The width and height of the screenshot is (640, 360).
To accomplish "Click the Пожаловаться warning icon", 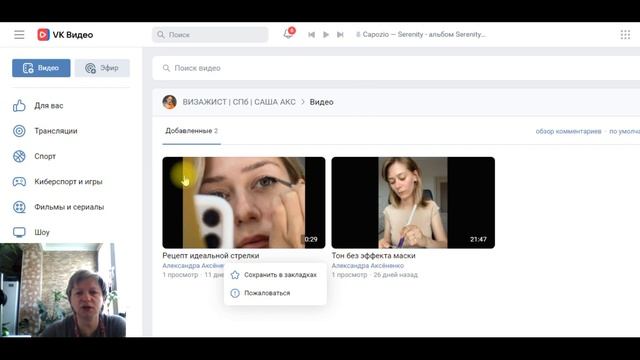I will pos(235,293).
